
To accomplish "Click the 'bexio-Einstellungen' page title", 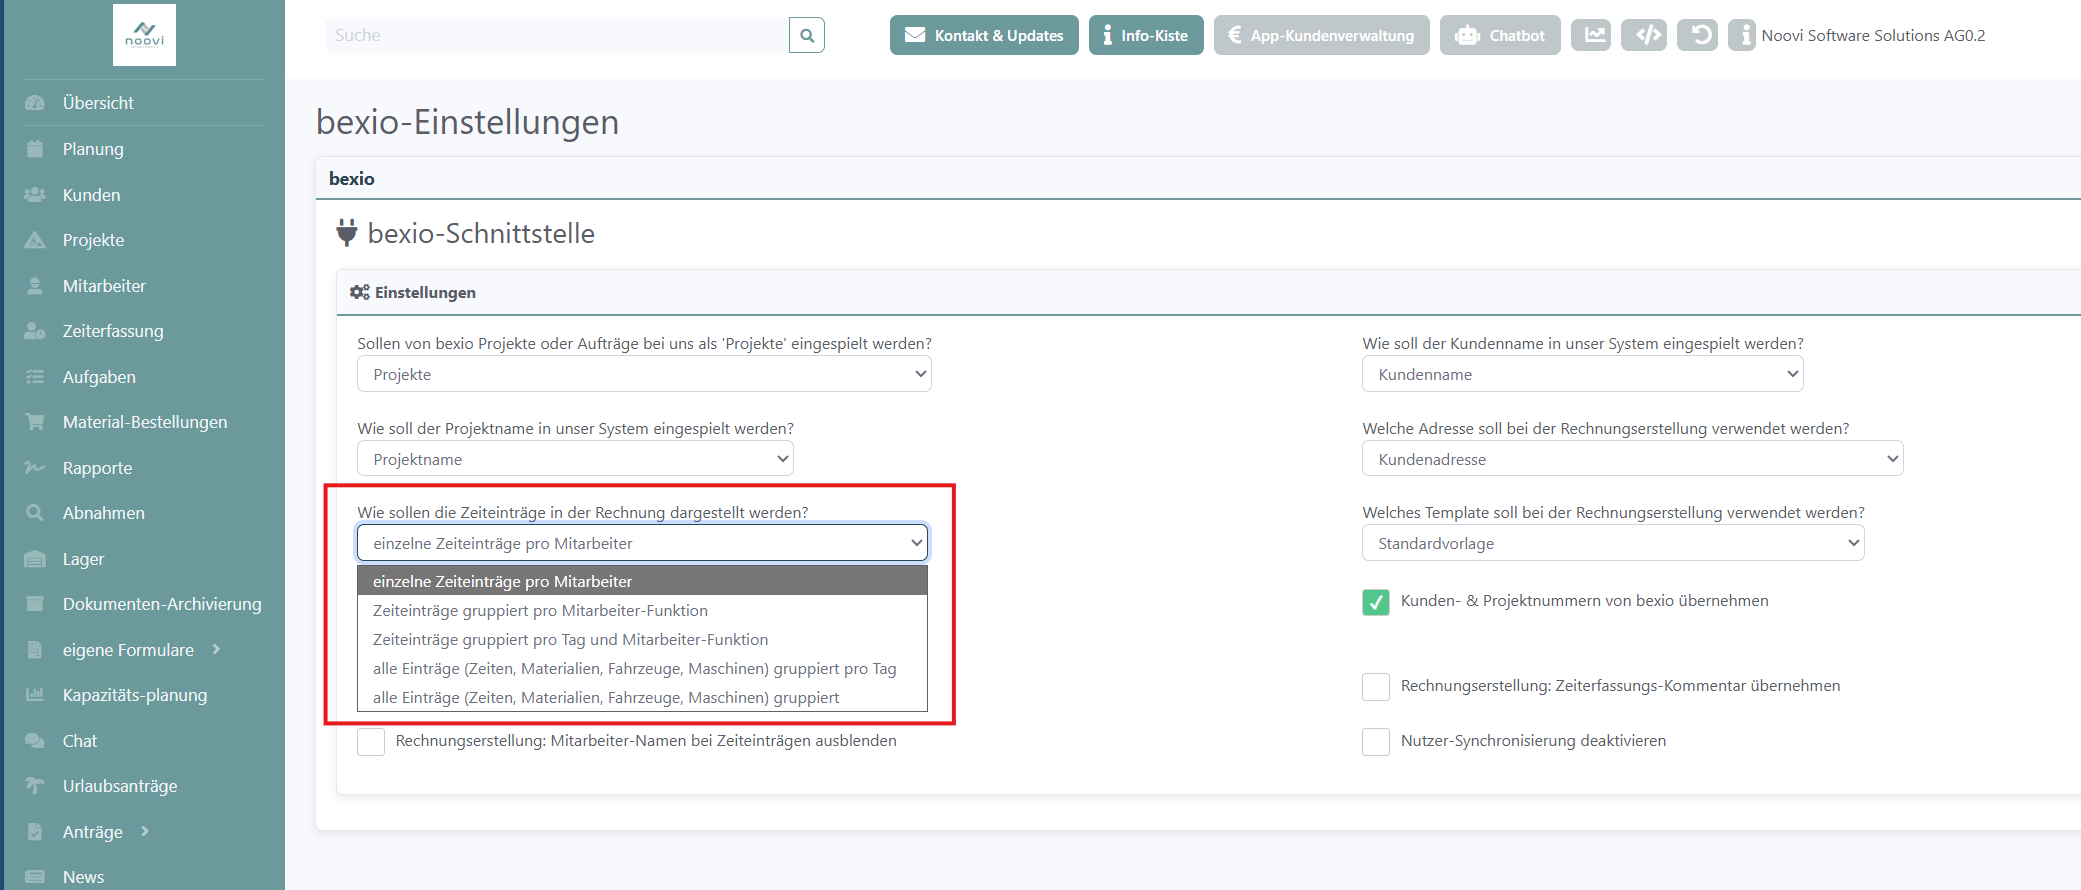I will (467, 122).
